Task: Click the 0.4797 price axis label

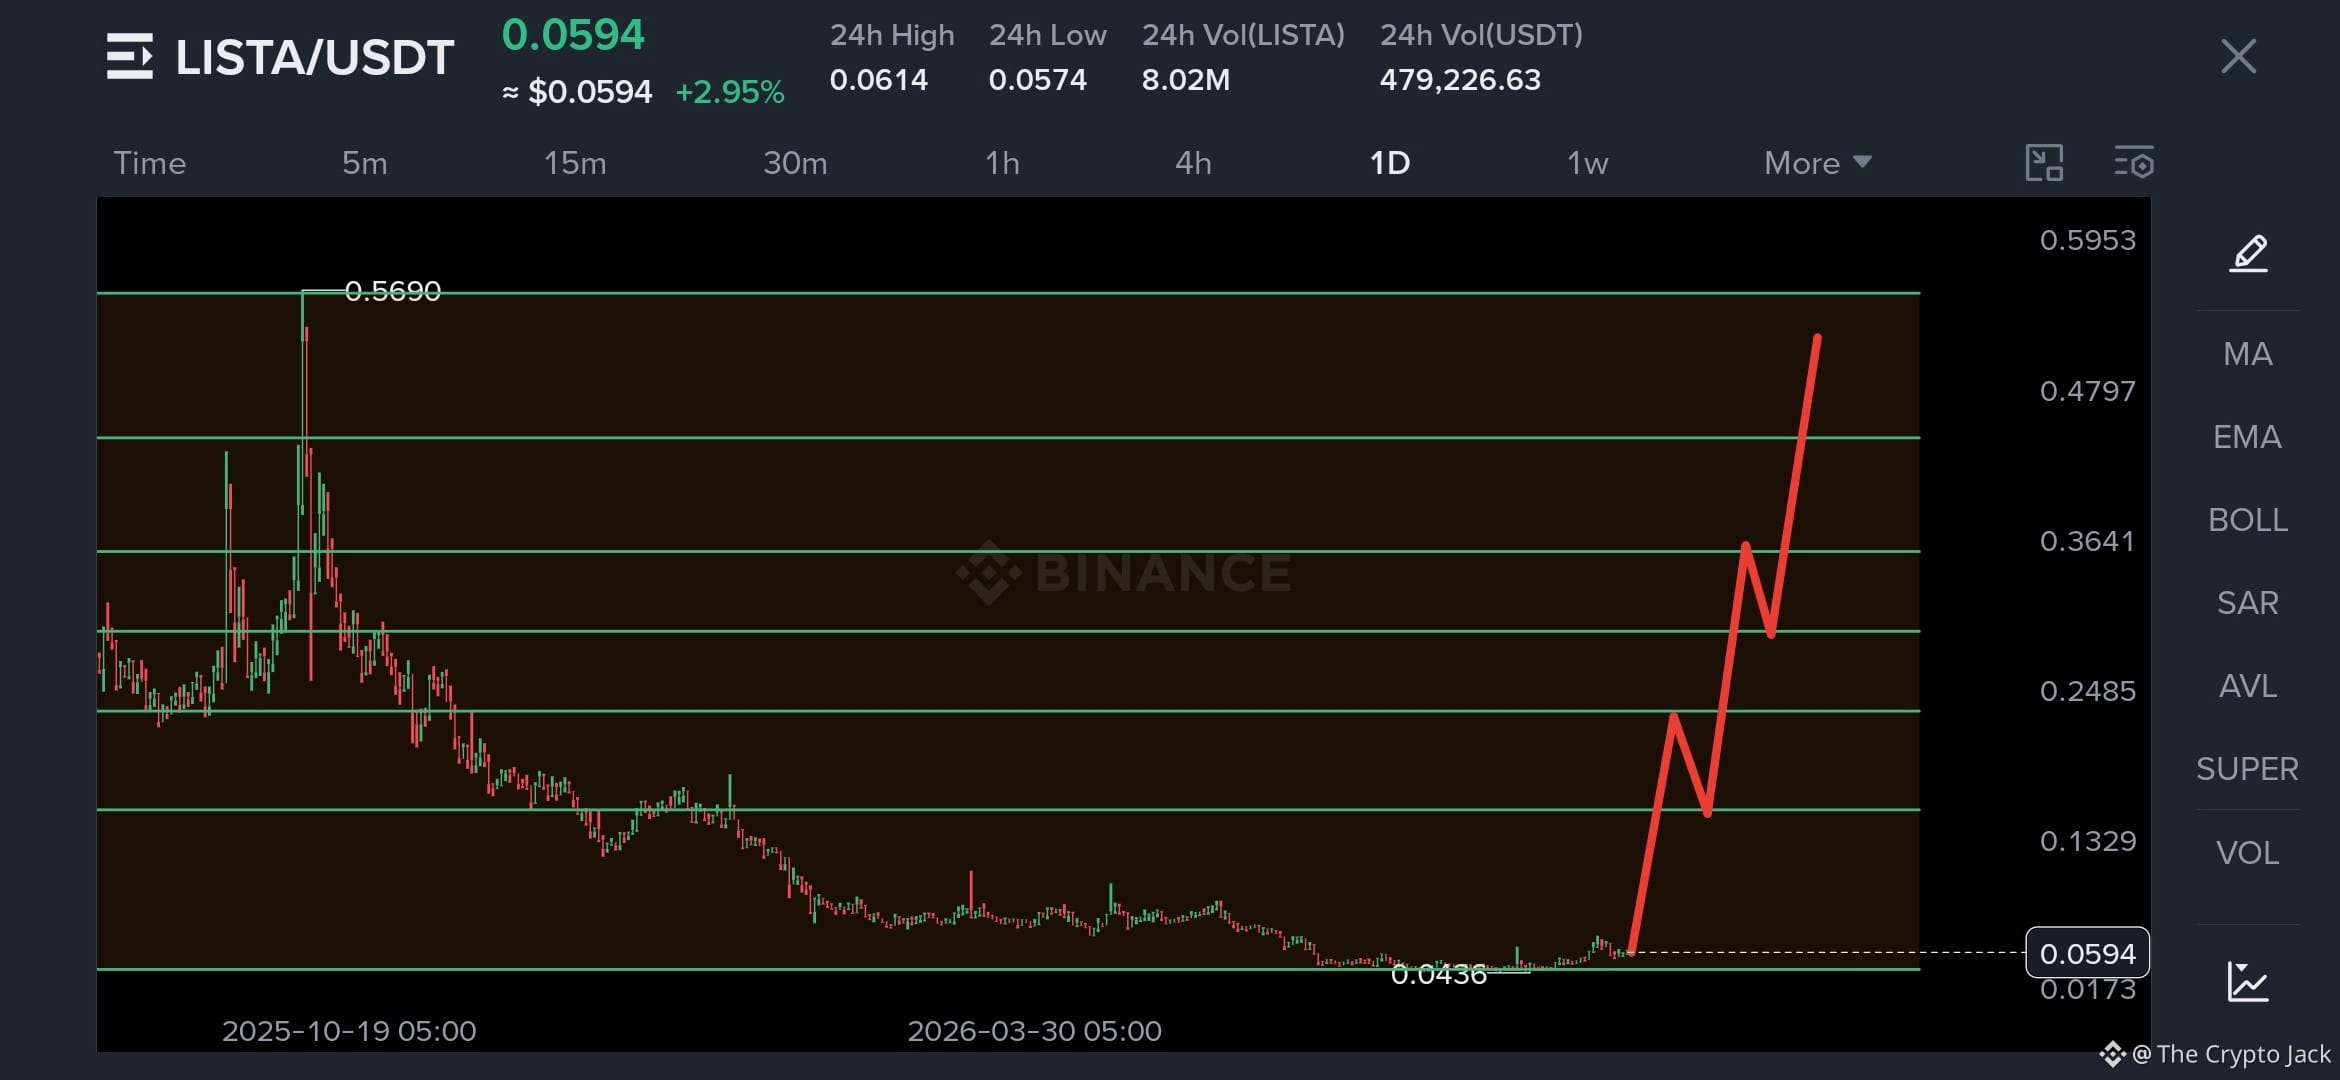Action: pyautogui.click(x=2088, y=391)
